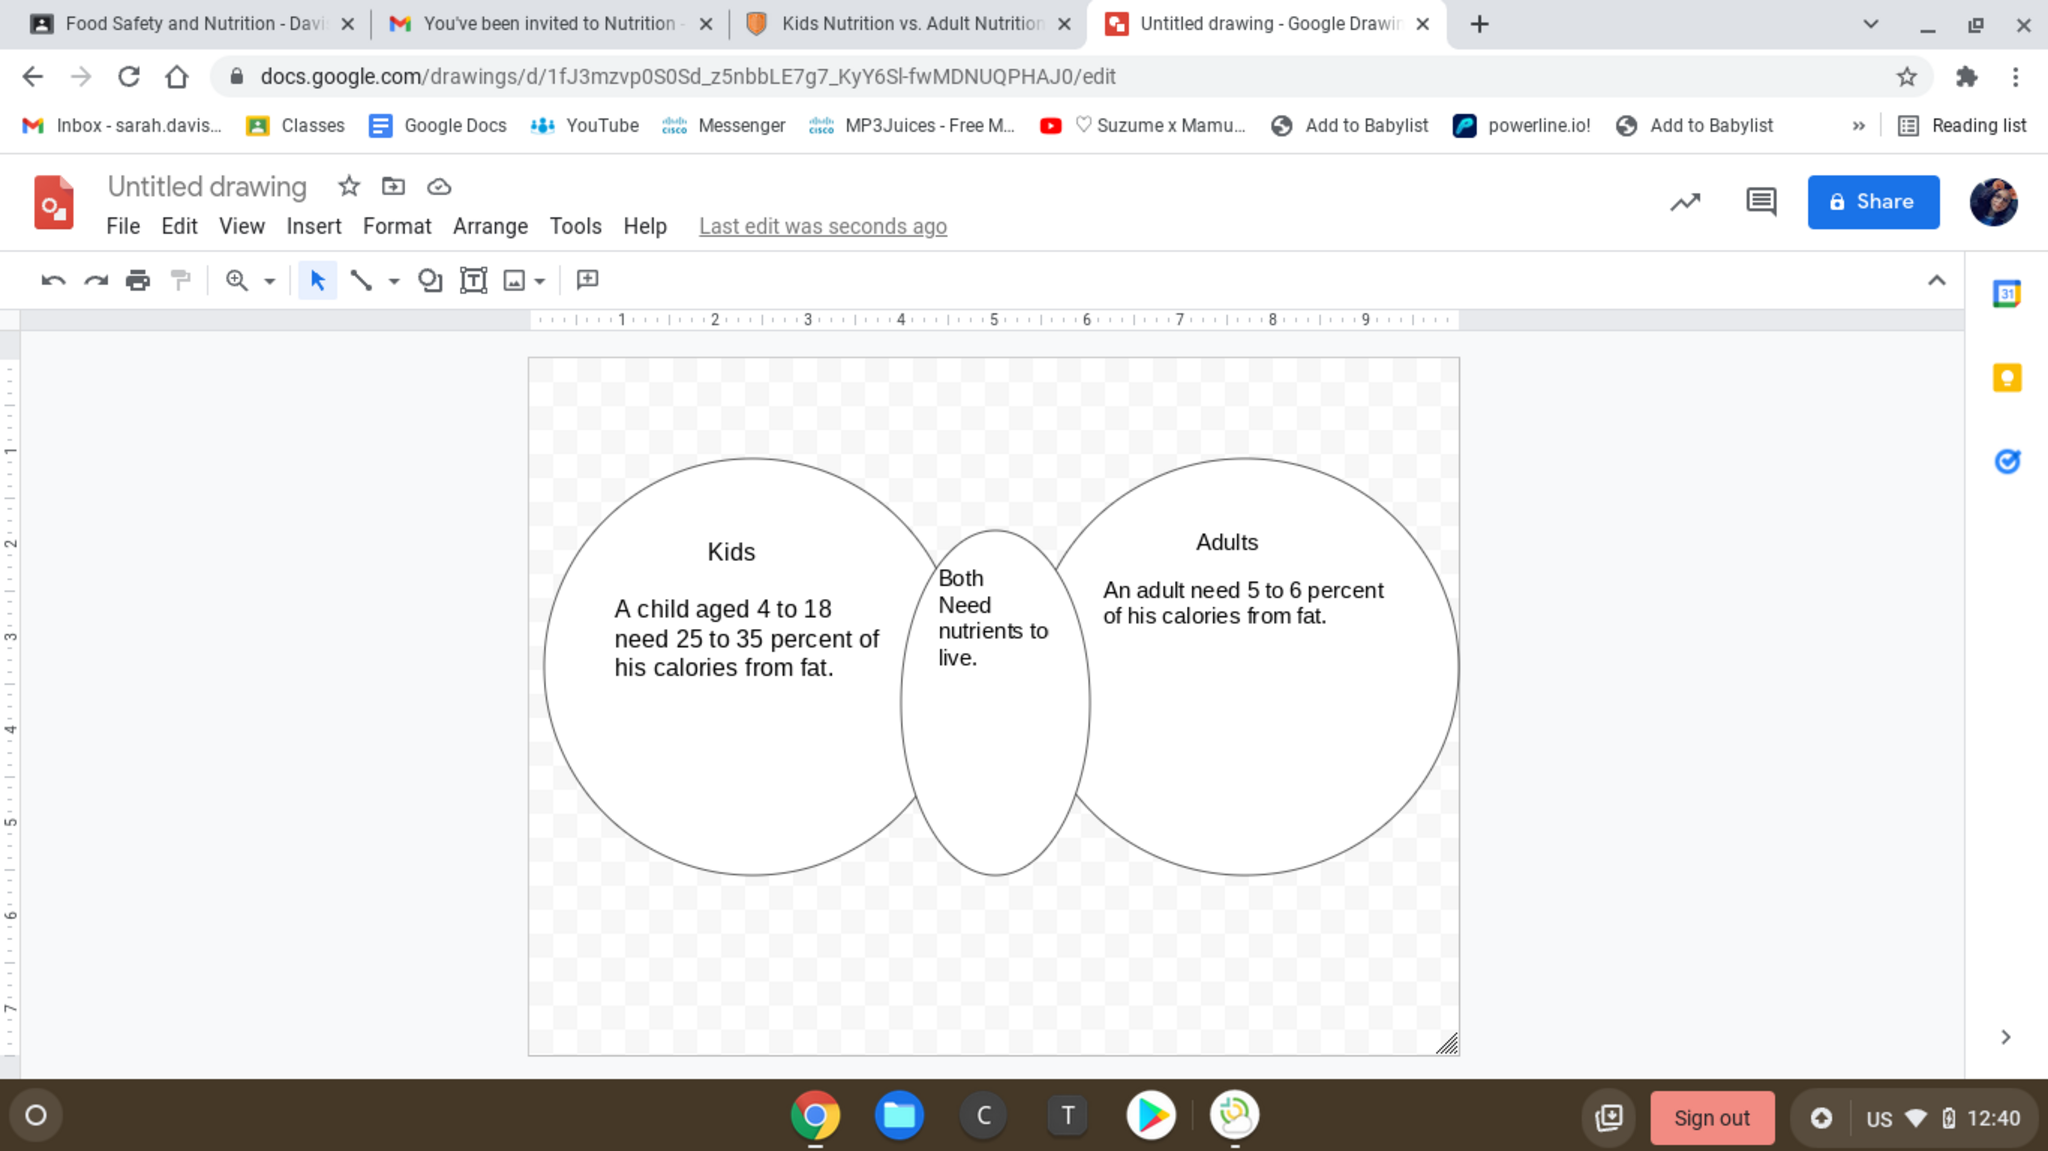Image resolution: width=2048 pixels, height=1151 pixels.
Task: Open the Arrange menu
Action: click(x=490, y=227)
